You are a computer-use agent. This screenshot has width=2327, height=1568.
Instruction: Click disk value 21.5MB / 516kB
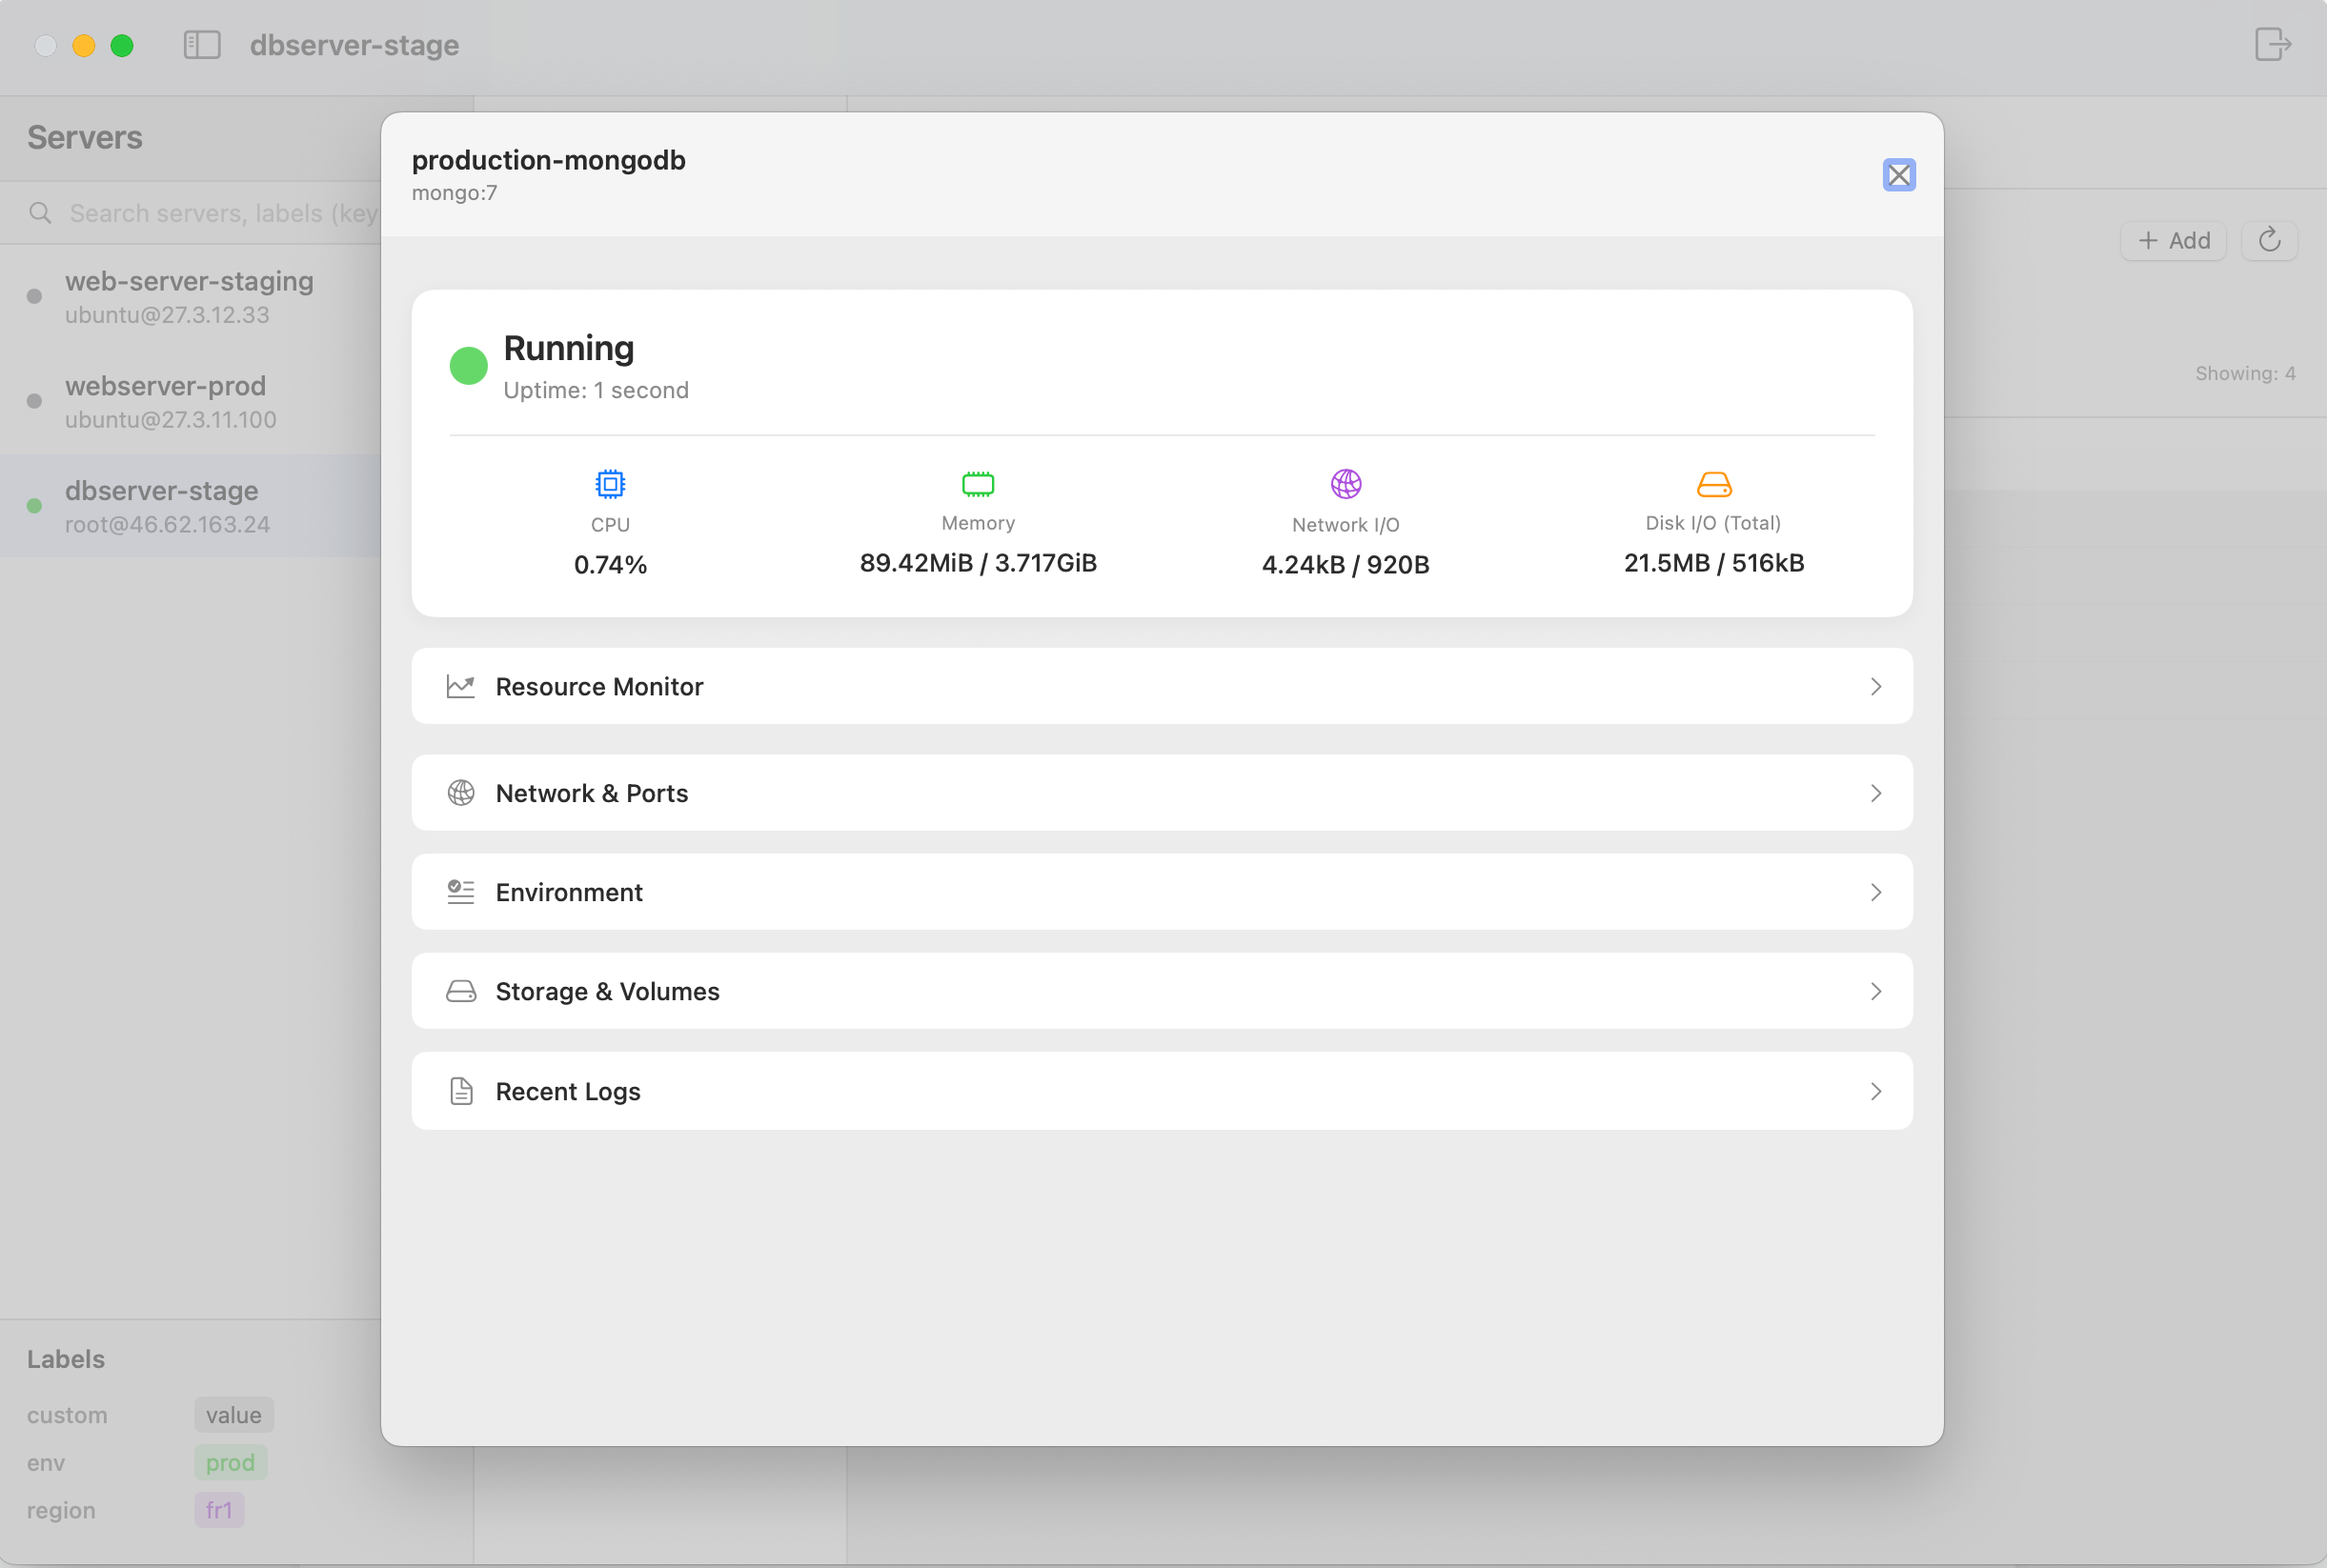click(x=1713, y=563)
